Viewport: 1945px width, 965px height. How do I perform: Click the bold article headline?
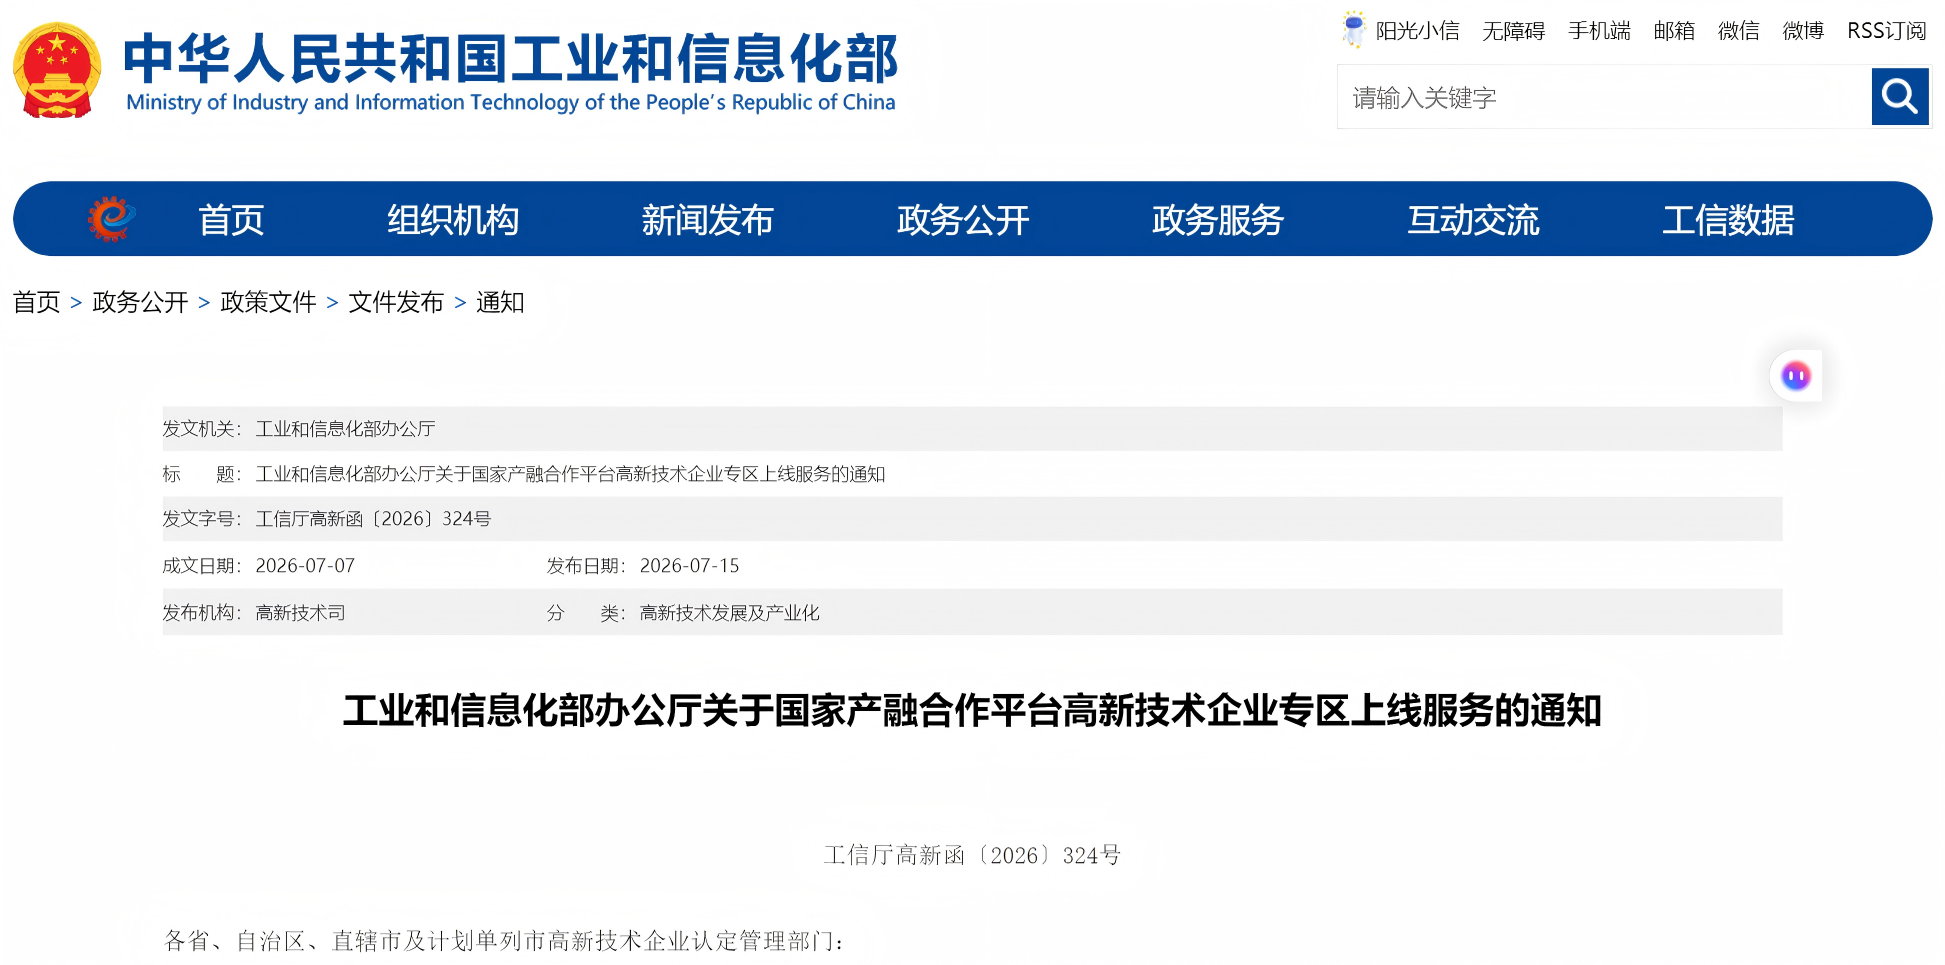[x=972, y=711]
